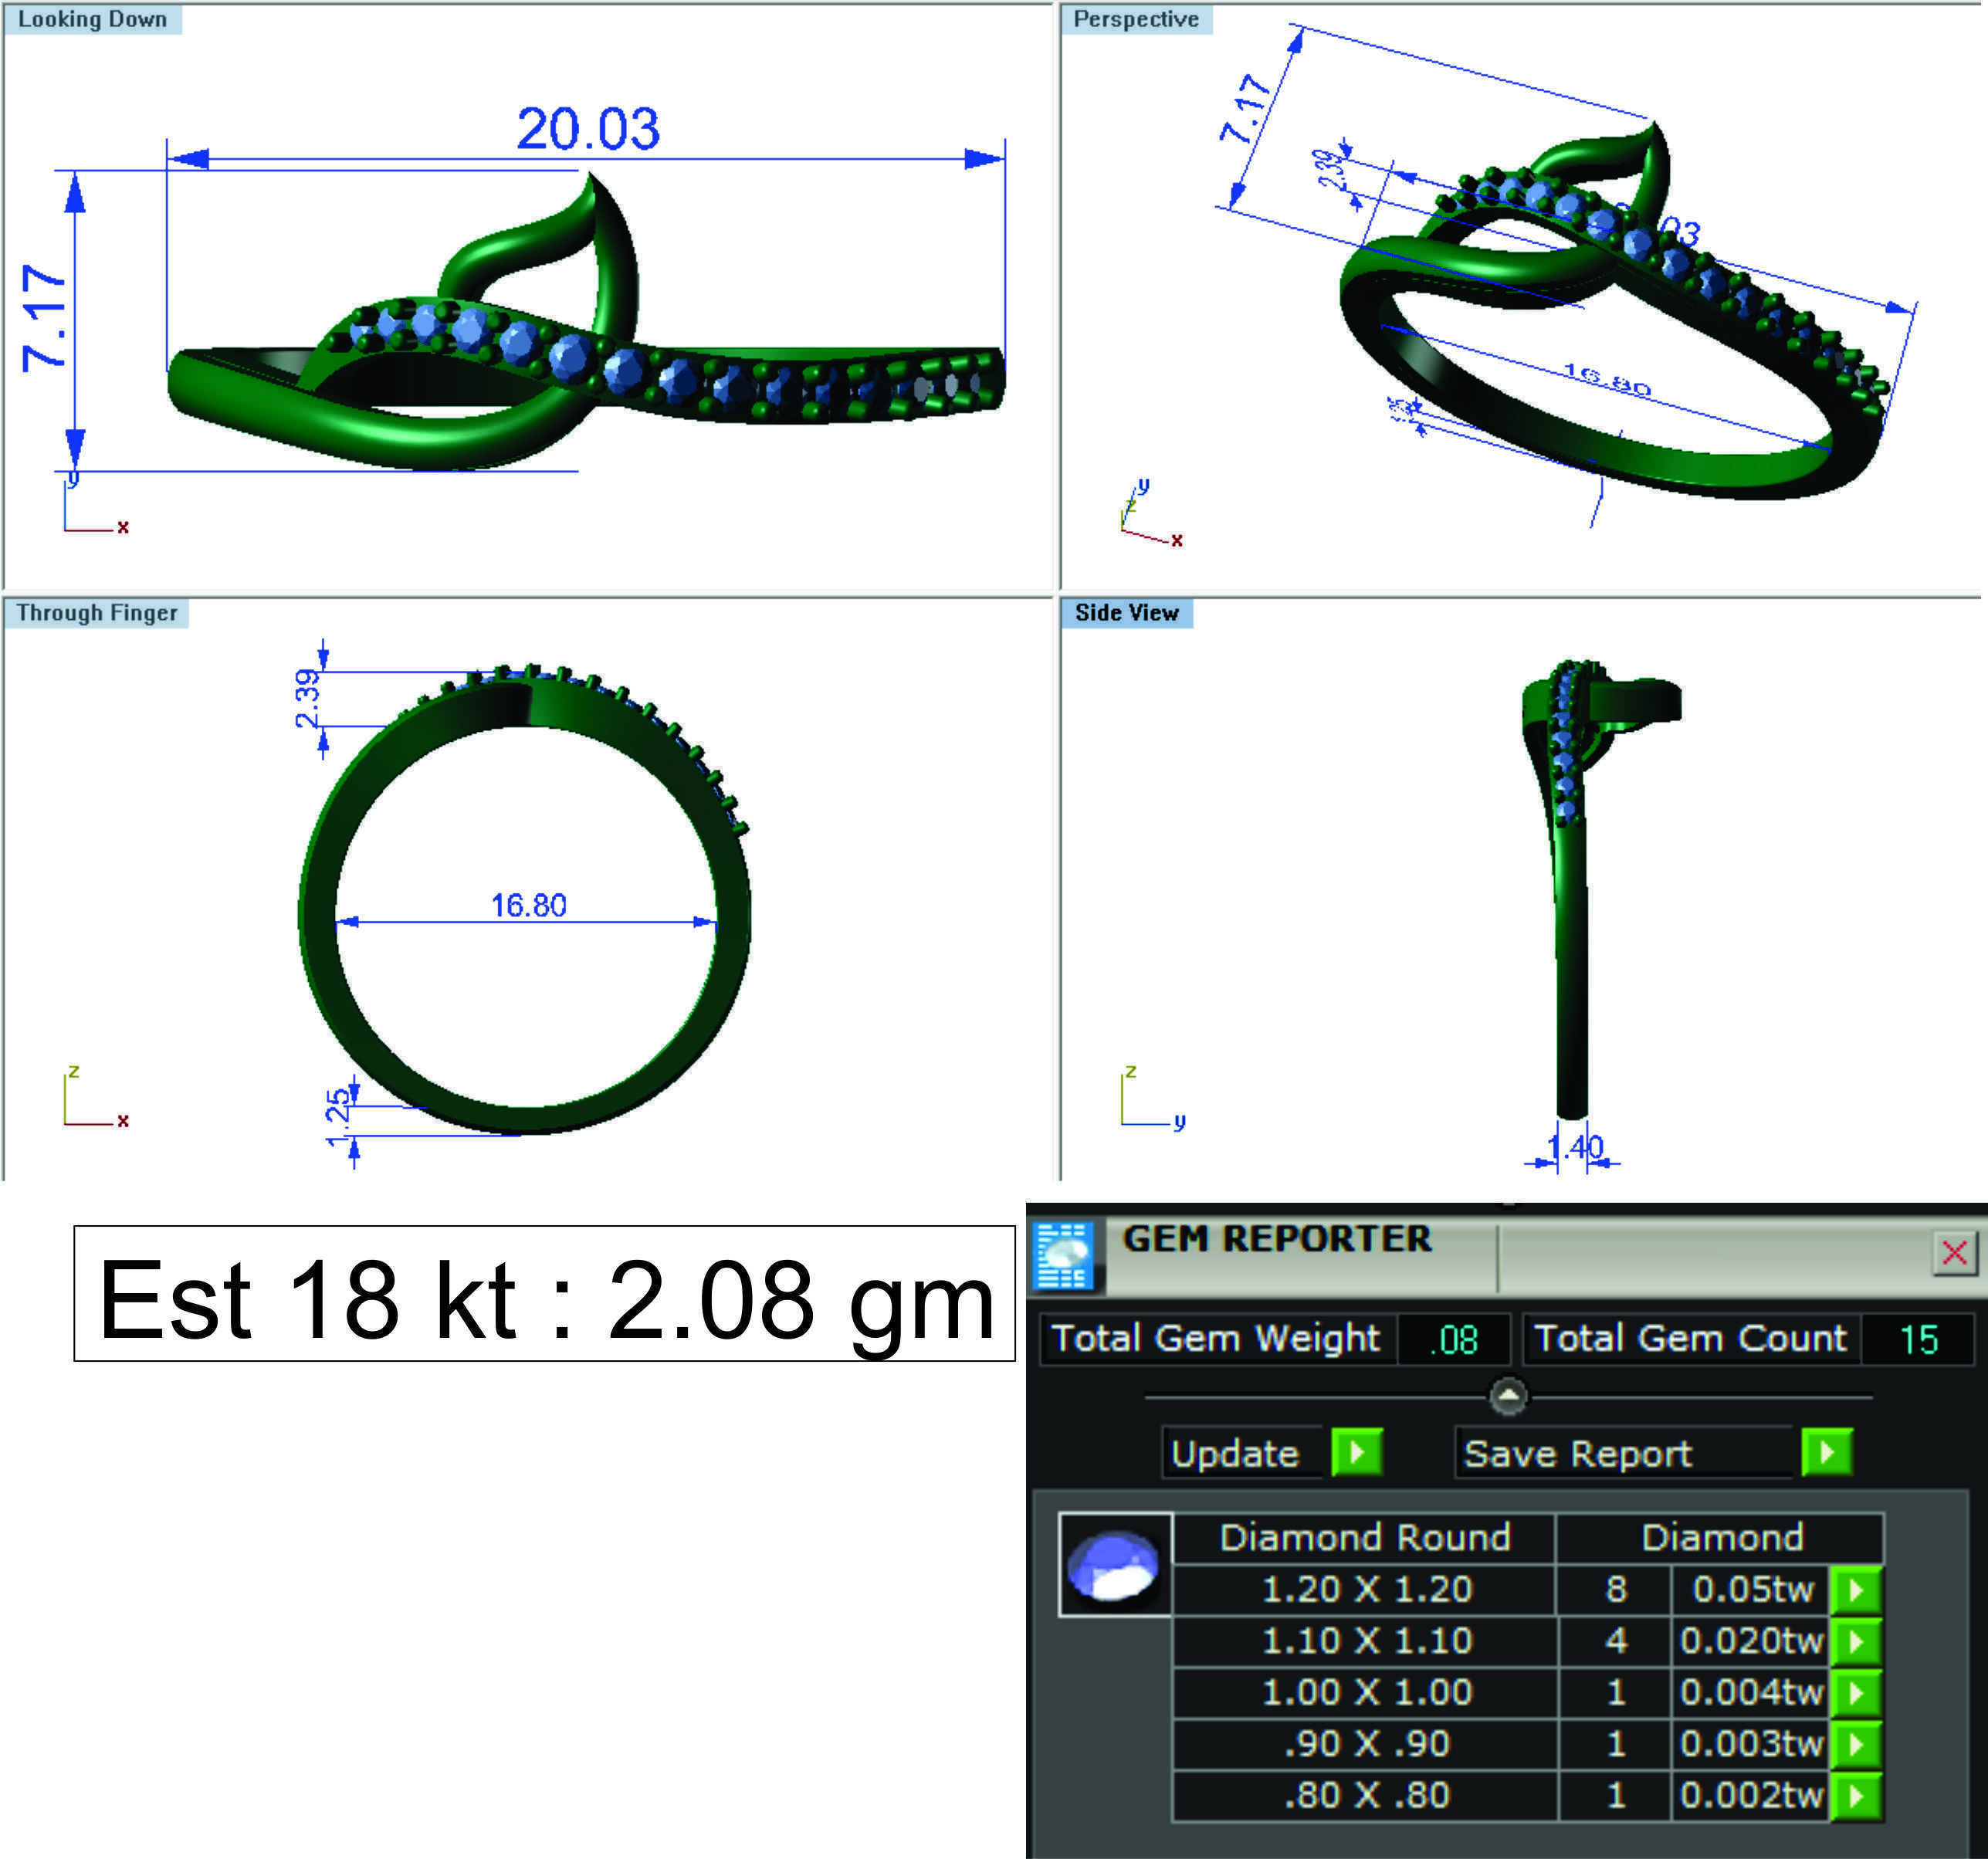The width and height of the screenshot is (1988, 1859).
Task: Collapse the gem summary with round arrow
Action: coord(1508,1395)
